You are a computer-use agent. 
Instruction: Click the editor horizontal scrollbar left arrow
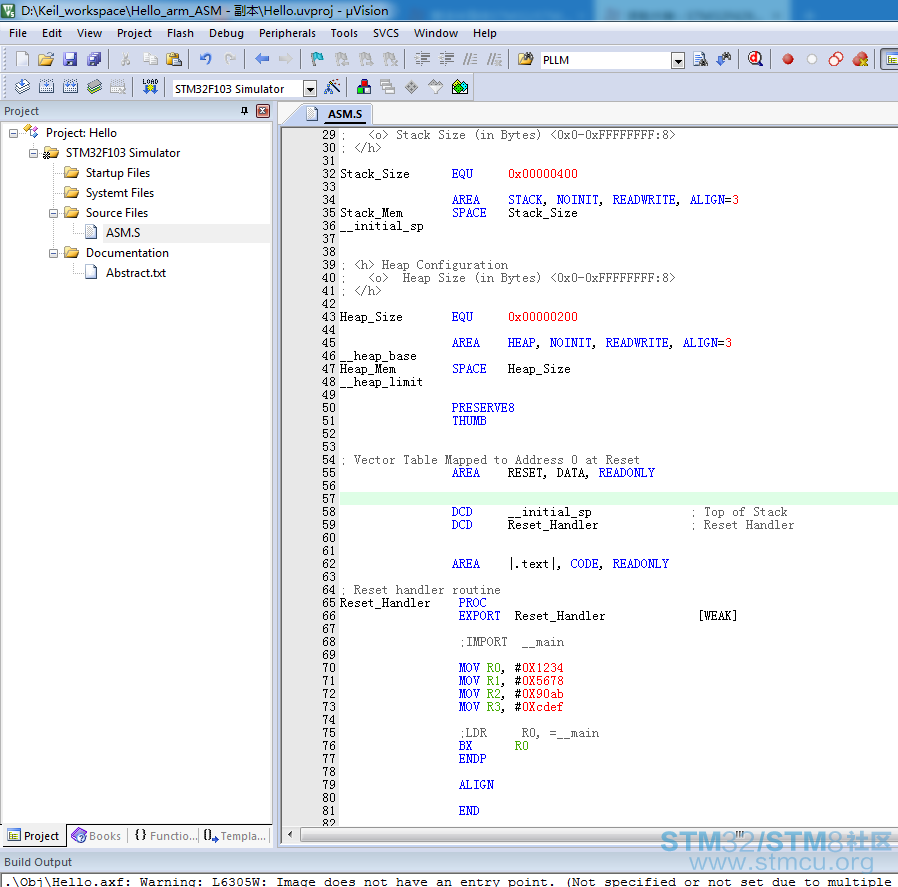click(x=290, y=834)
